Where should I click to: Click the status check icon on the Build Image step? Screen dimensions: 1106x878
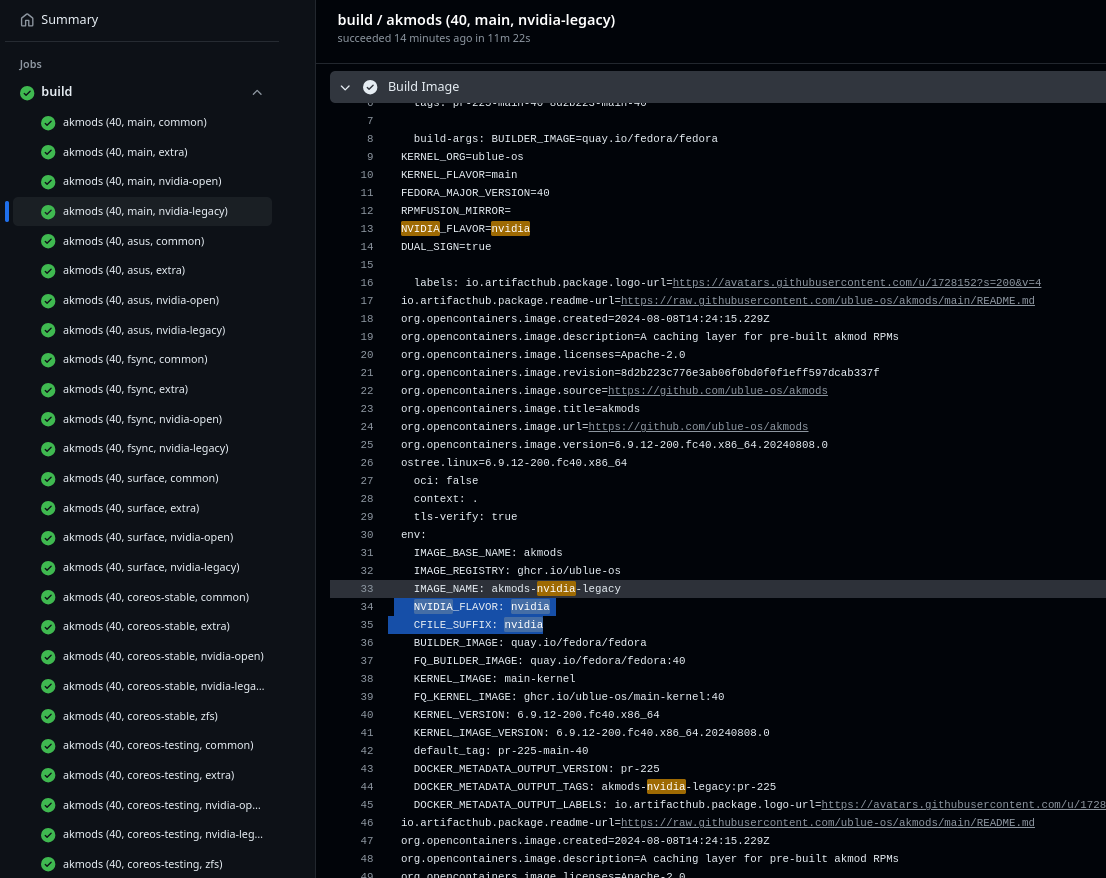click(370, 86)
